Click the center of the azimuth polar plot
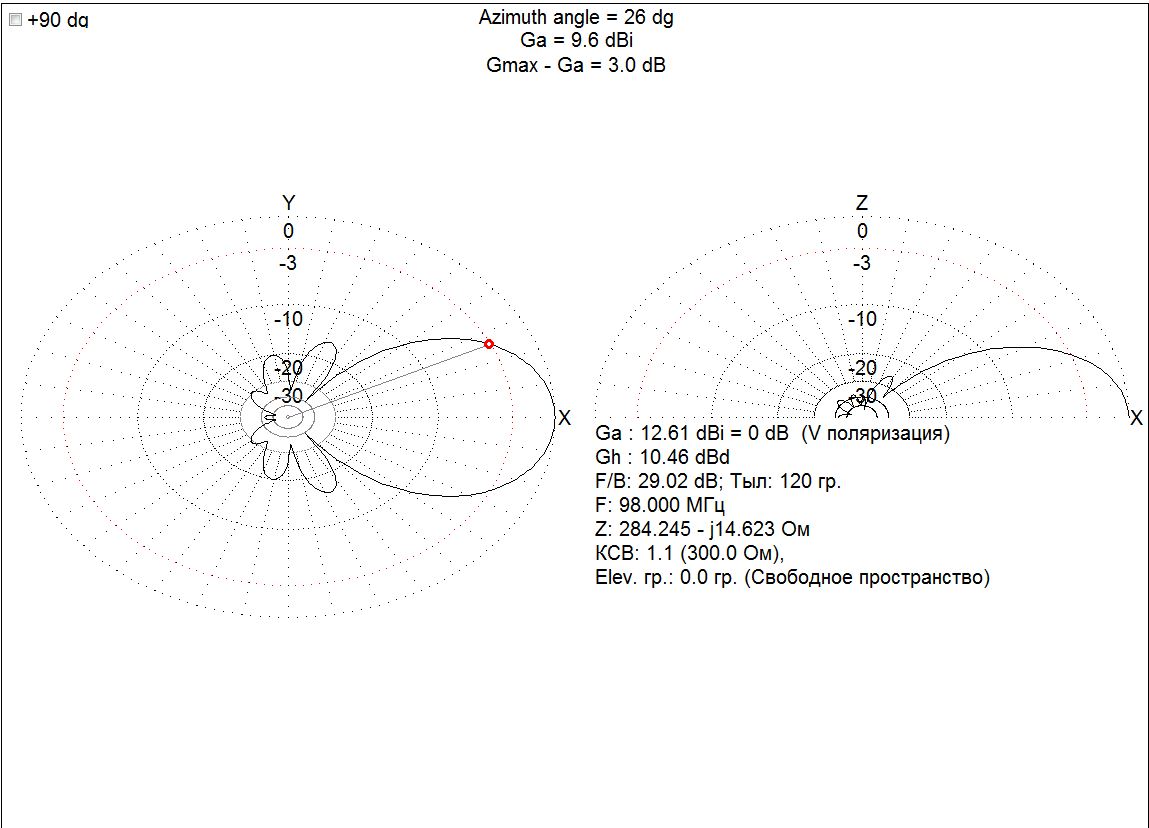This screenshot has width=1149, height=828. pos(289,417)
